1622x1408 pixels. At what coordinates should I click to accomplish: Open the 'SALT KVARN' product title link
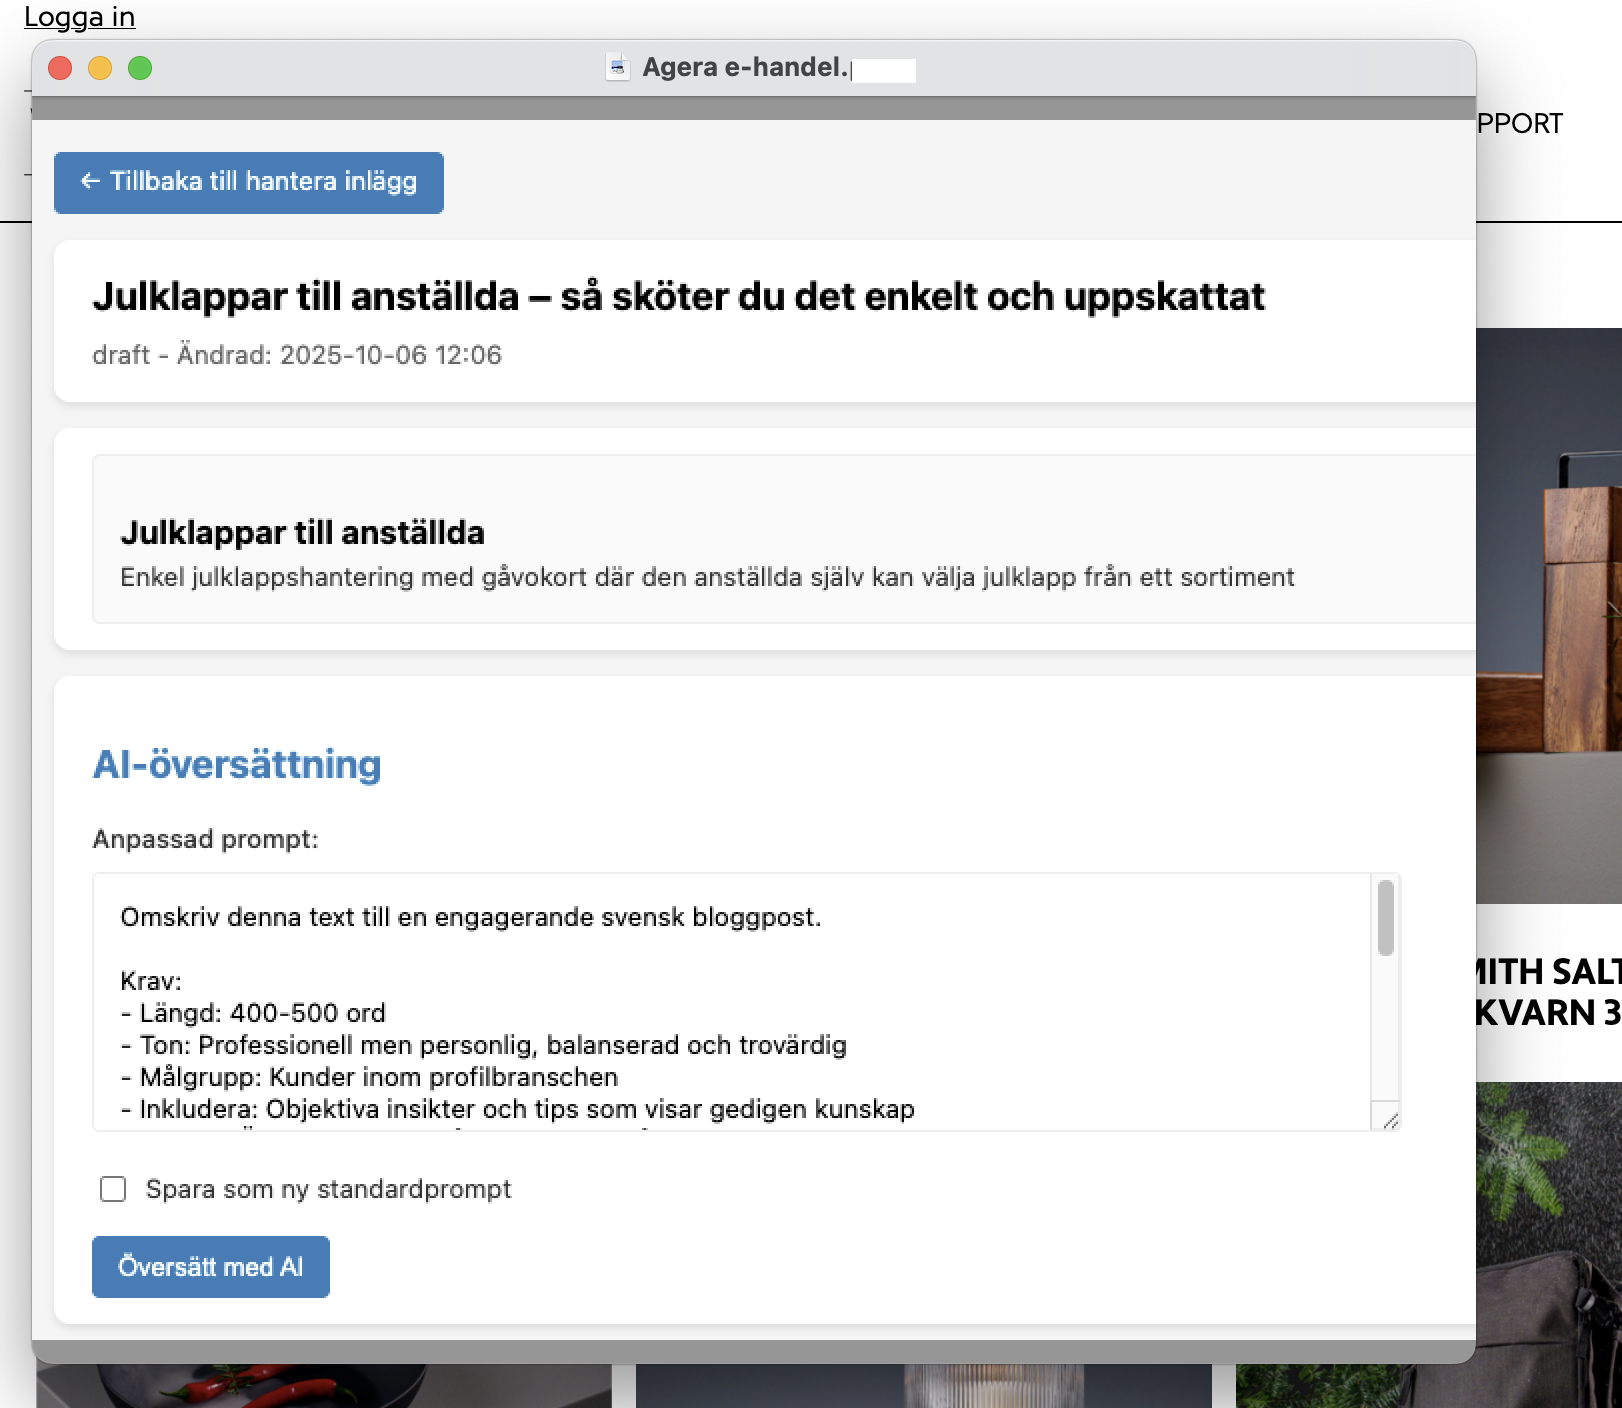[x=1548, y=992]
